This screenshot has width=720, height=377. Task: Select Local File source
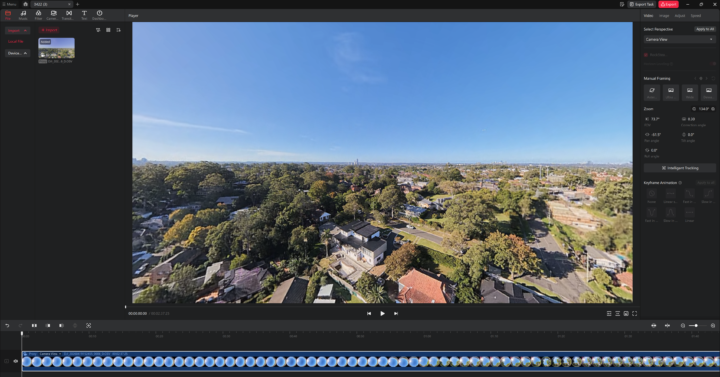coord(16,42)
